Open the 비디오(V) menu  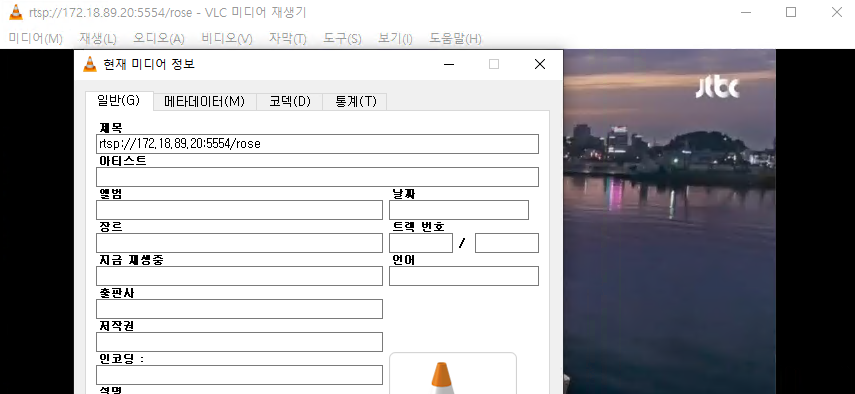(x=227, y=39)
